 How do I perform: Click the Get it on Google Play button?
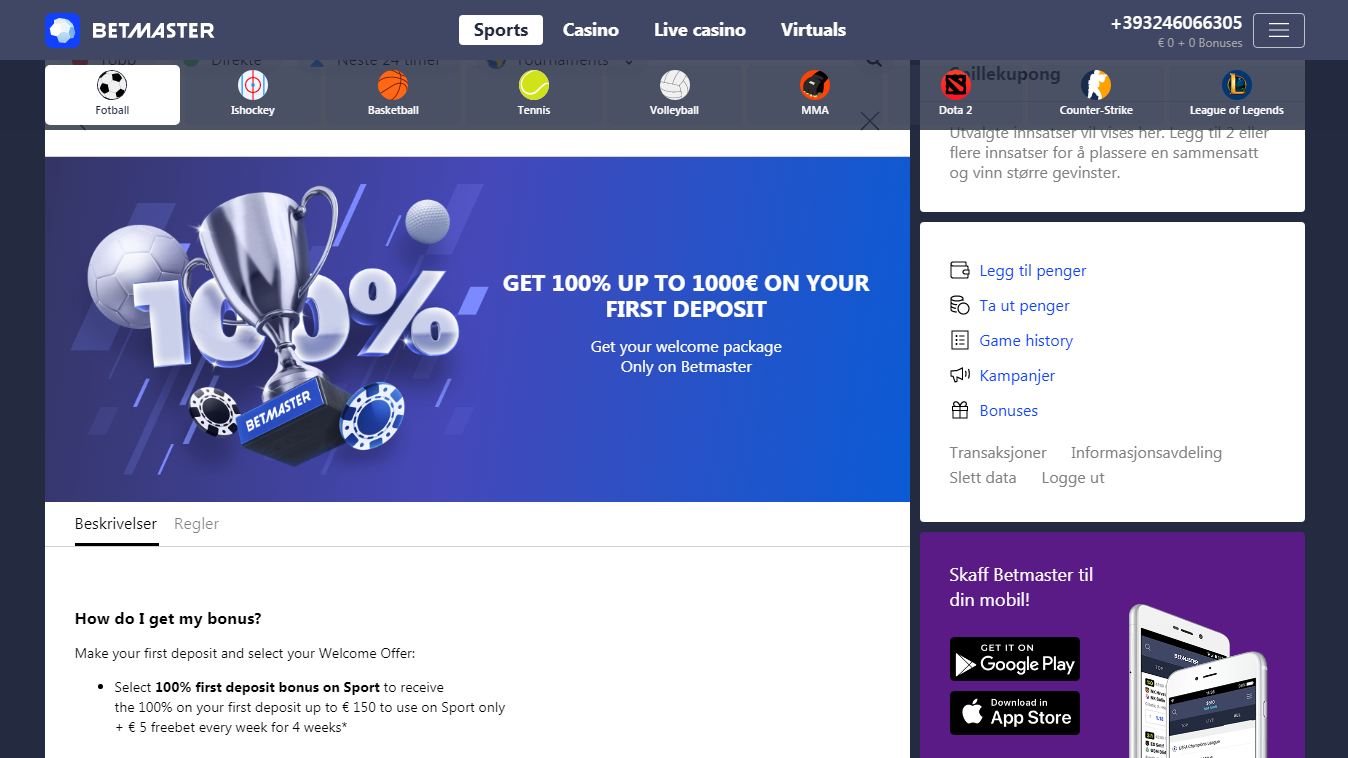pyautogui.click(x=1015, y=659)
